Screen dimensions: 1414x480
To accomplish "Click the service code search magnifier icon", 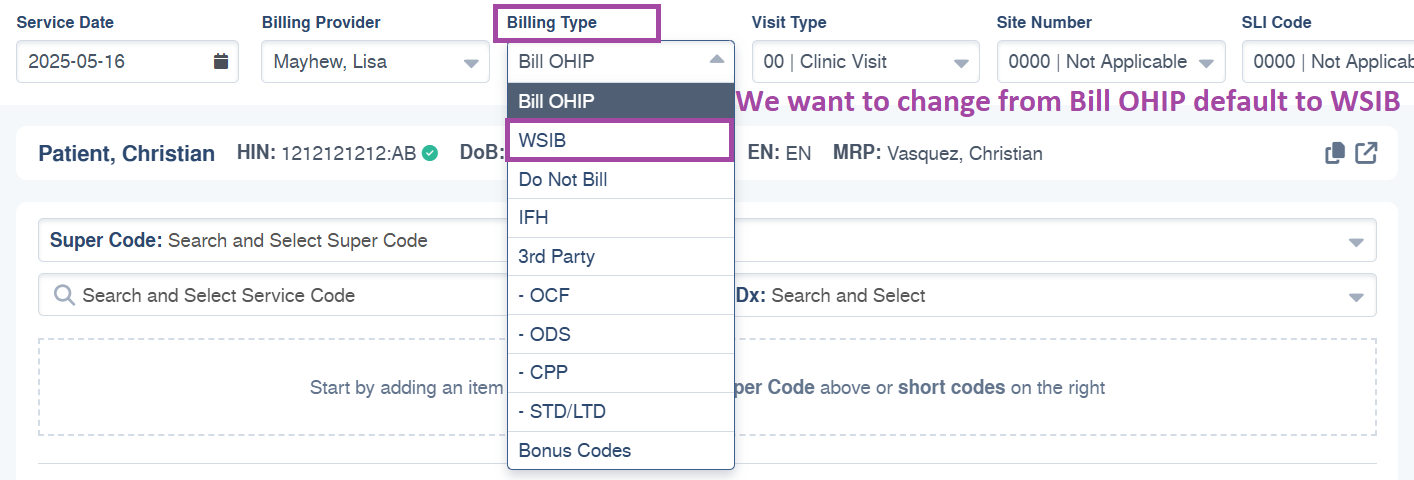I will (64, 295).
